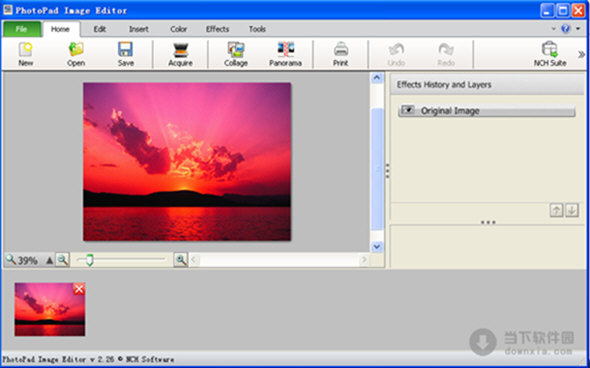Screen dimensions: 590x368
Task: Show more toolbar items via double chevron
Action: pos(581,55)
